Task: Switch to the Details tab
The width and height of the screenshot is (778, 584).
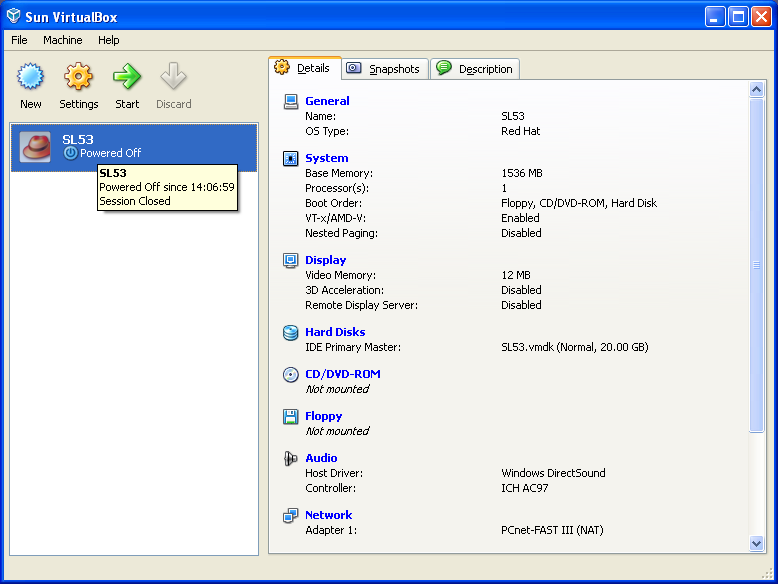Action: point(305,68)
